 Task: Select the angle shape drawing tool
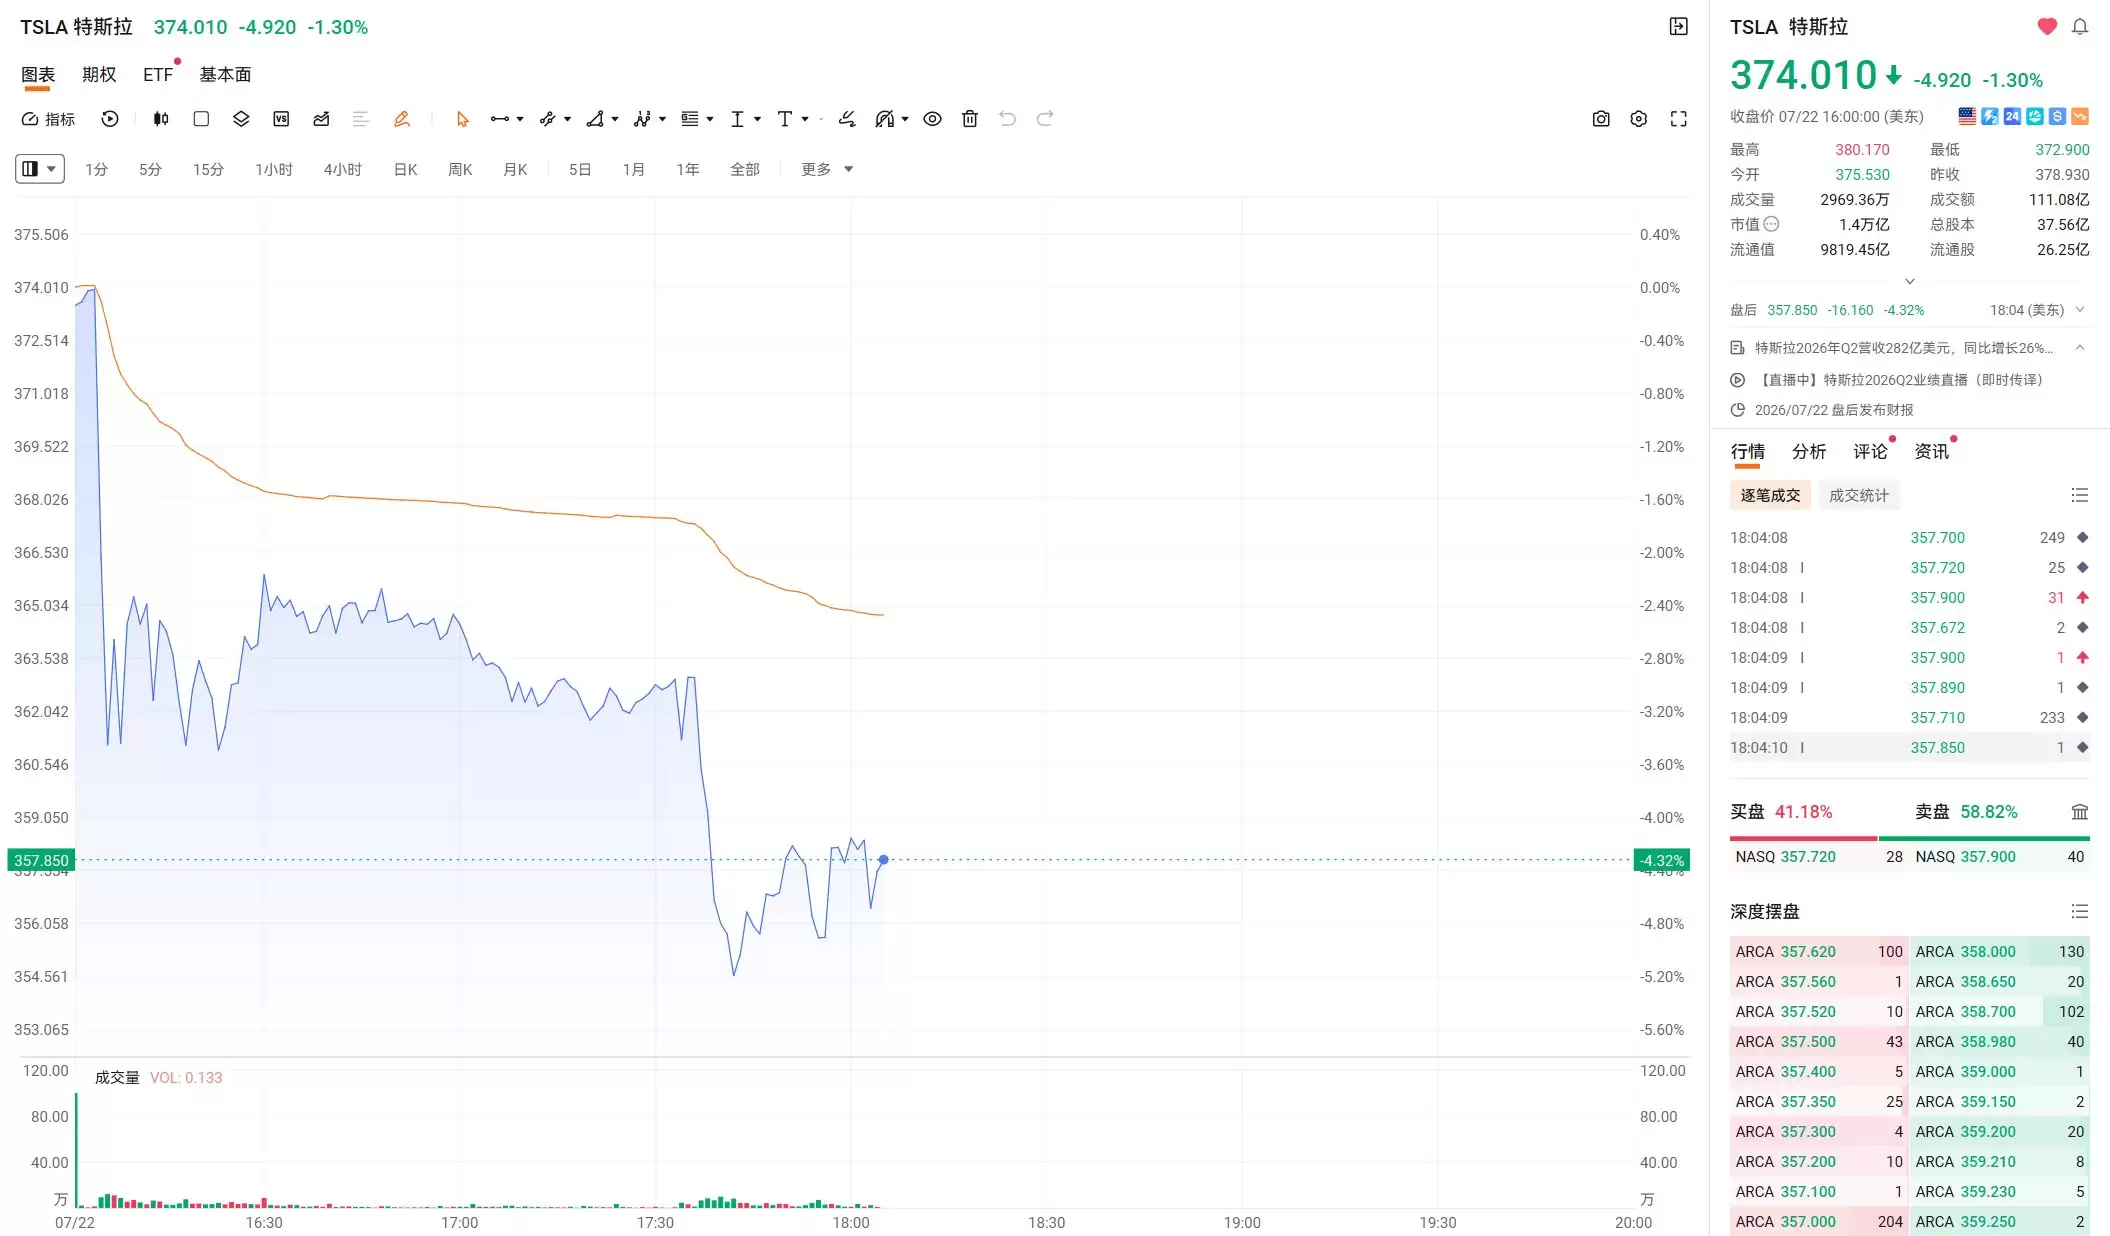tap(595, 119)
